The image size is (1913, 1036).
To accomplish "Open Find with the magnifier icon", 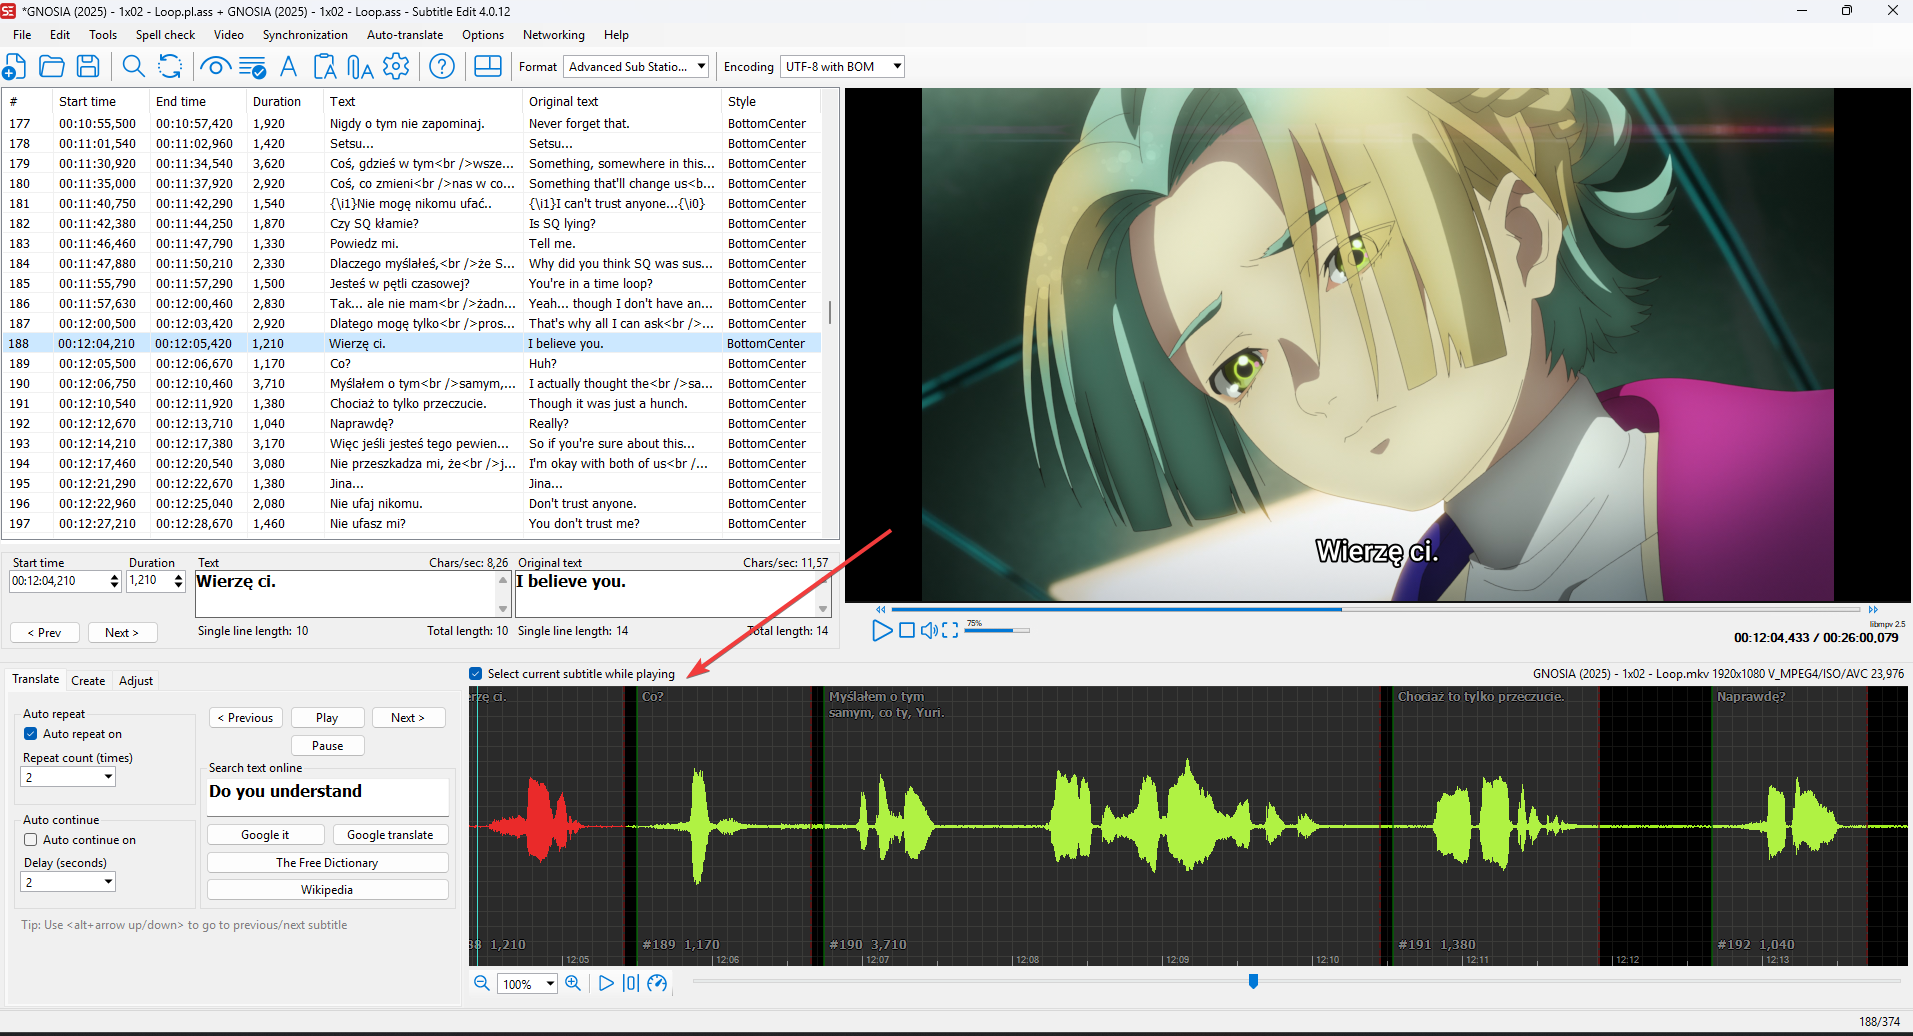I will [133, 67].
